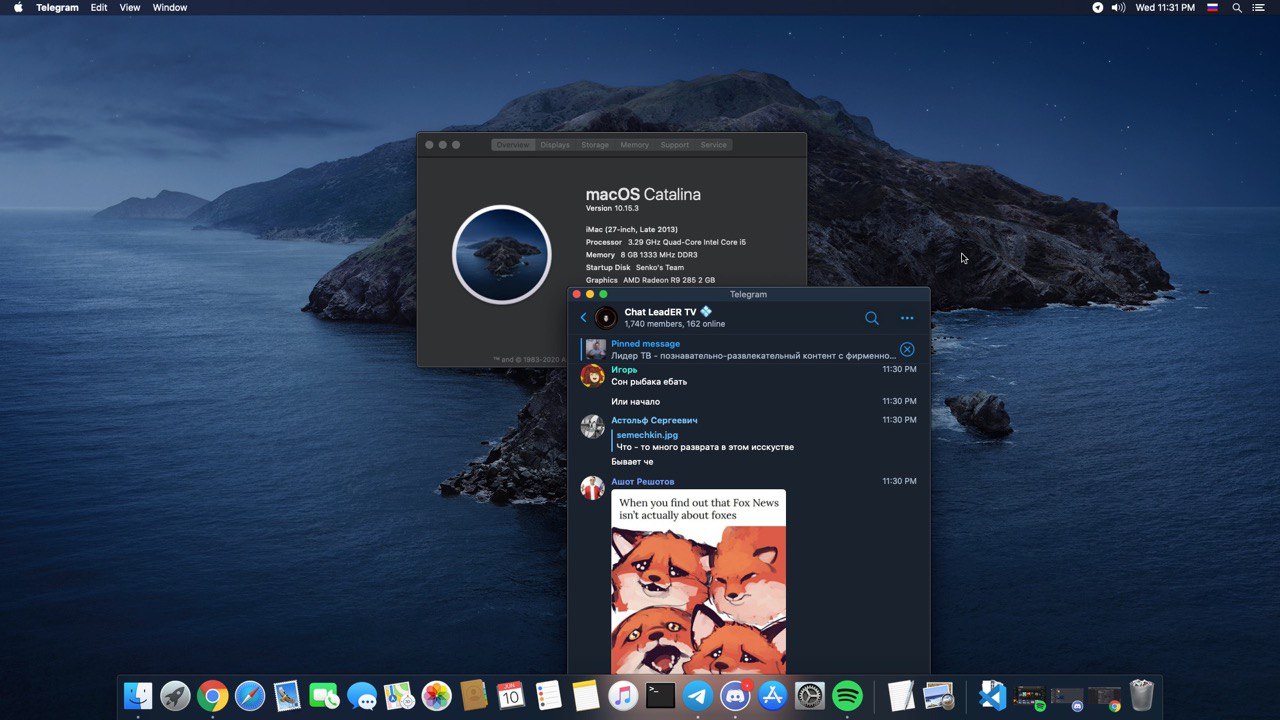Open the volume control in menu bar
1280x720 pixels.
(1119, 7)
